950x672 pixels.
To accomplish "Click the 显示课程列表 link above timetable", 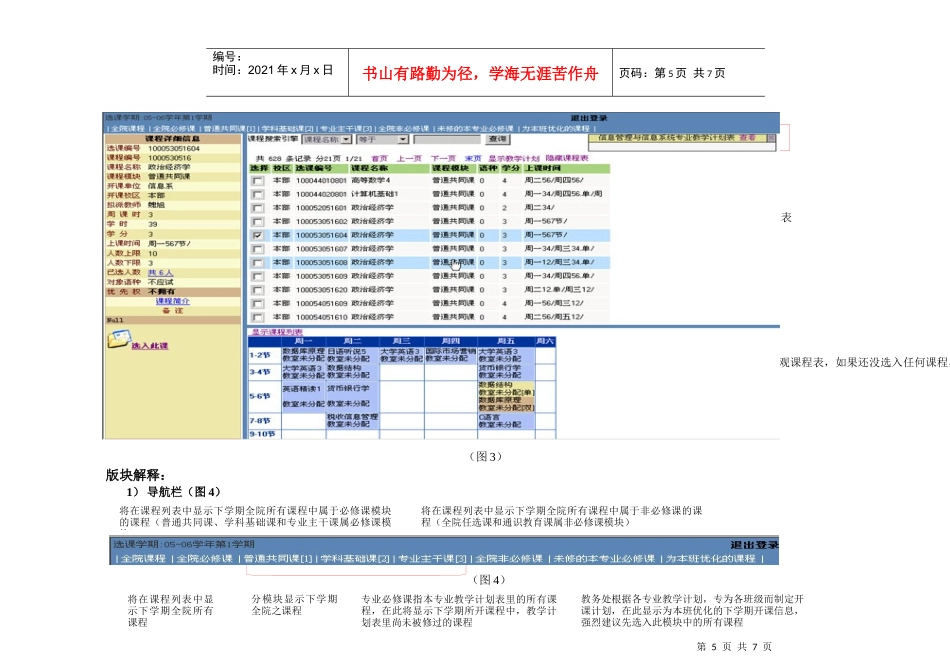I will point(277,332).
